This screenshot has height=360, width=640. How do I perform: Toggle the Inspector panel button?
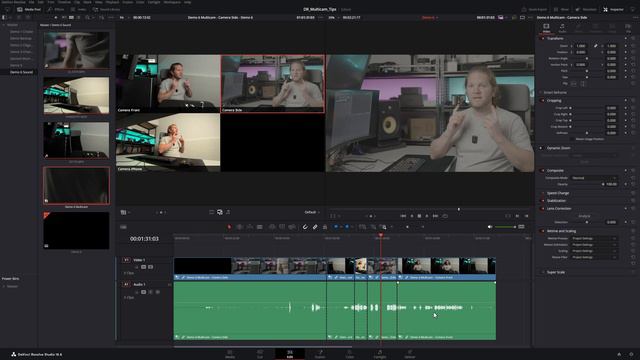[x=613, y=9]
